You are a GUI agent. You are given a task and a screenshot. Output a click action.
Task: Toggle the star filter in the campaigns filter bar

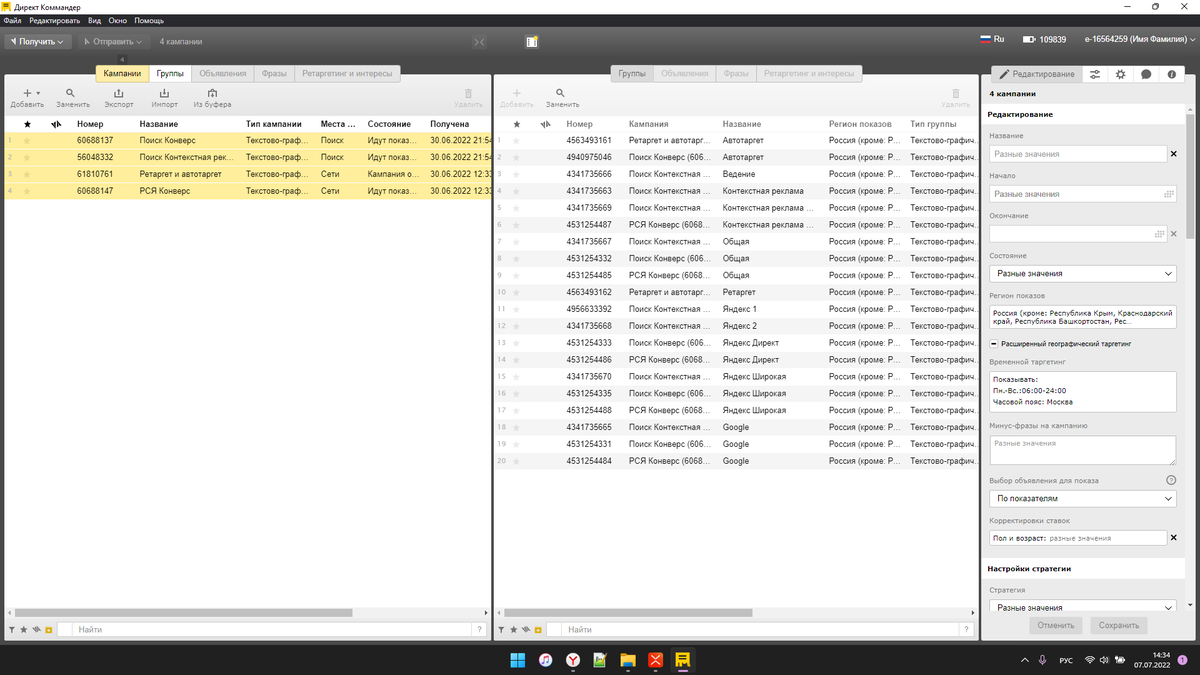click(x=23, y=630)
